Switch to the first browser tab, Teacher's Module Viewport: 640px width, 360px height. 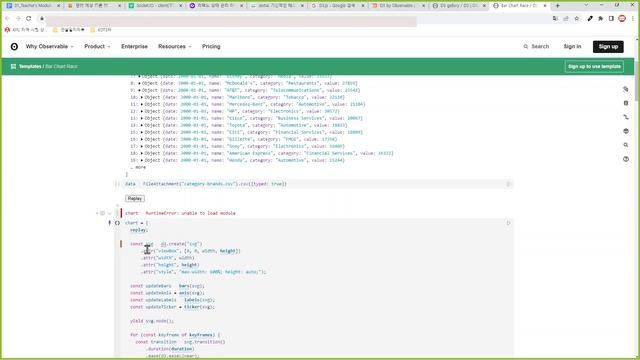click(x=33, y=6)
